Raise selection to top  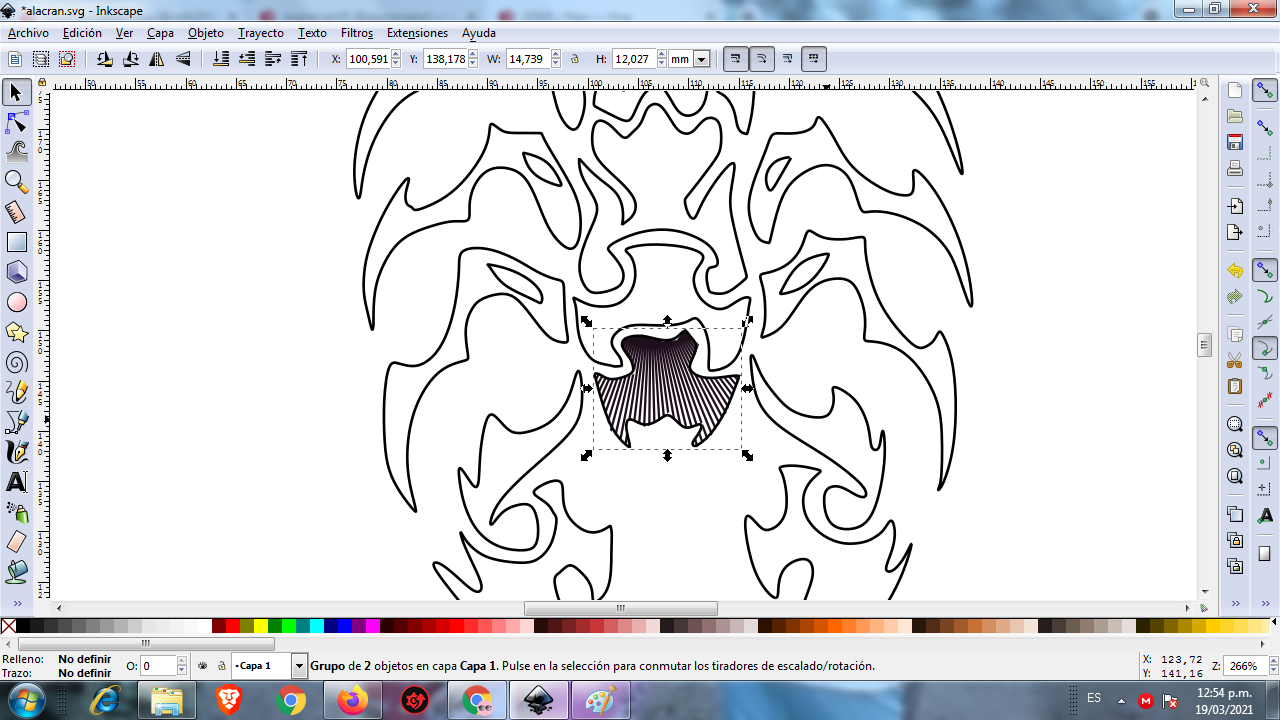298,59
